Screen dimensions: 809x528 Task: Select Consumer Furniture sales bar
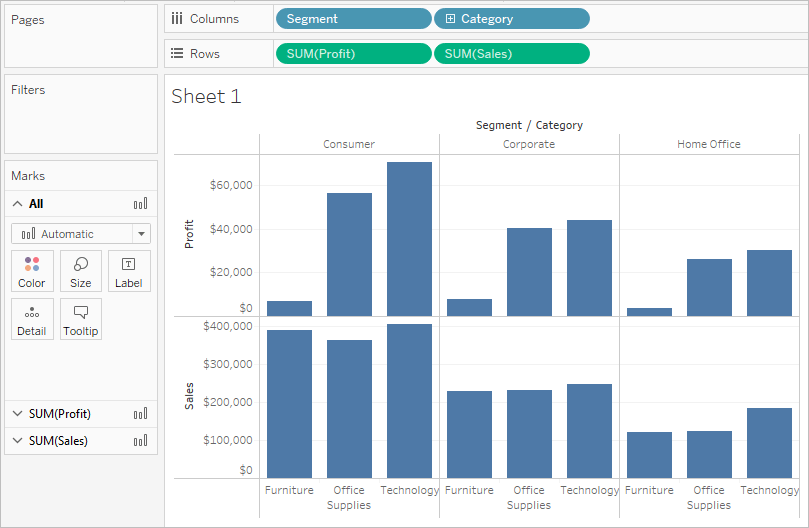click(x=289, y=404)
